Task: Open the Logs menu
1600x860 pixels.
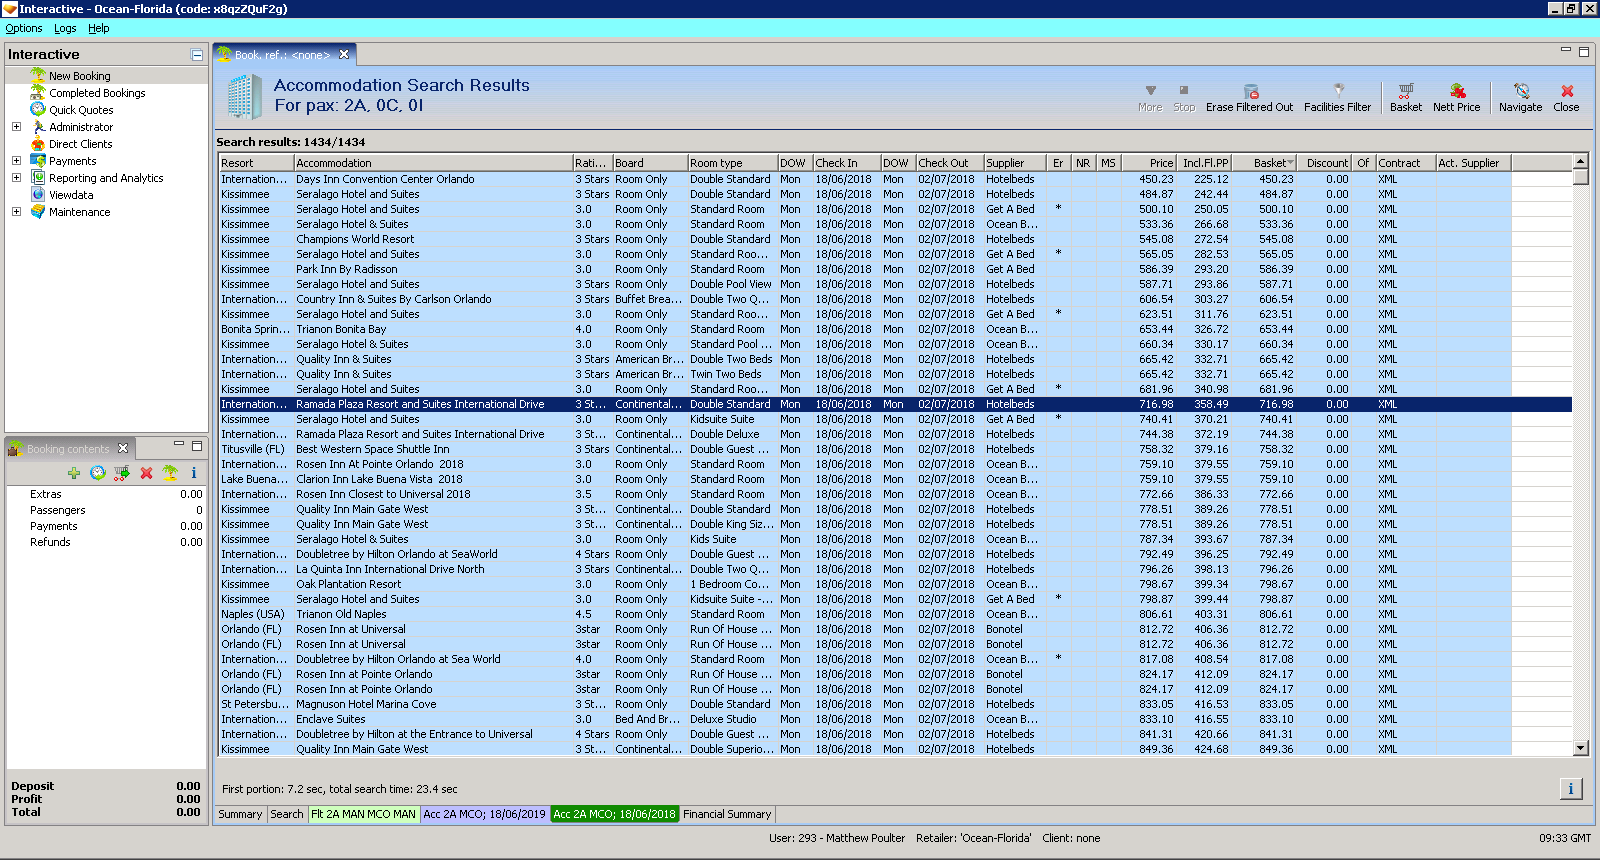Action: (65, 28)
